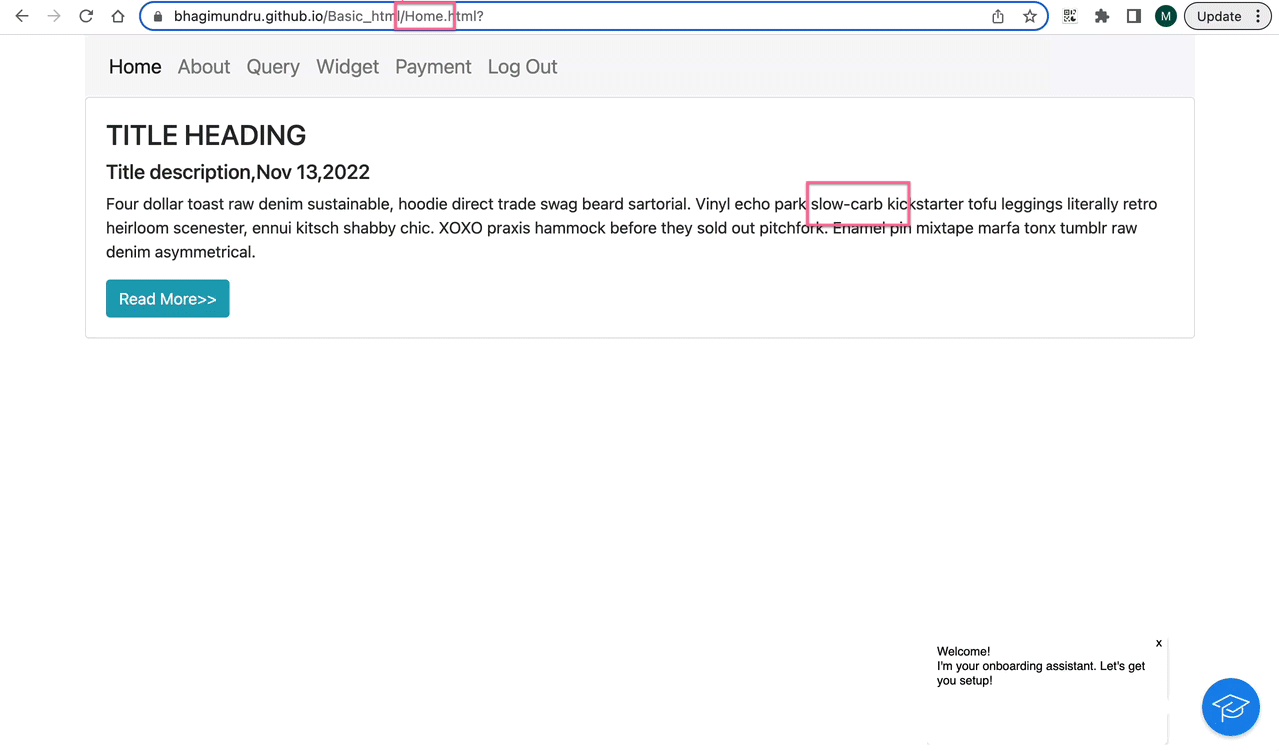
Task: Toggle the browser side panel icon
Action: pos(1134,16)
